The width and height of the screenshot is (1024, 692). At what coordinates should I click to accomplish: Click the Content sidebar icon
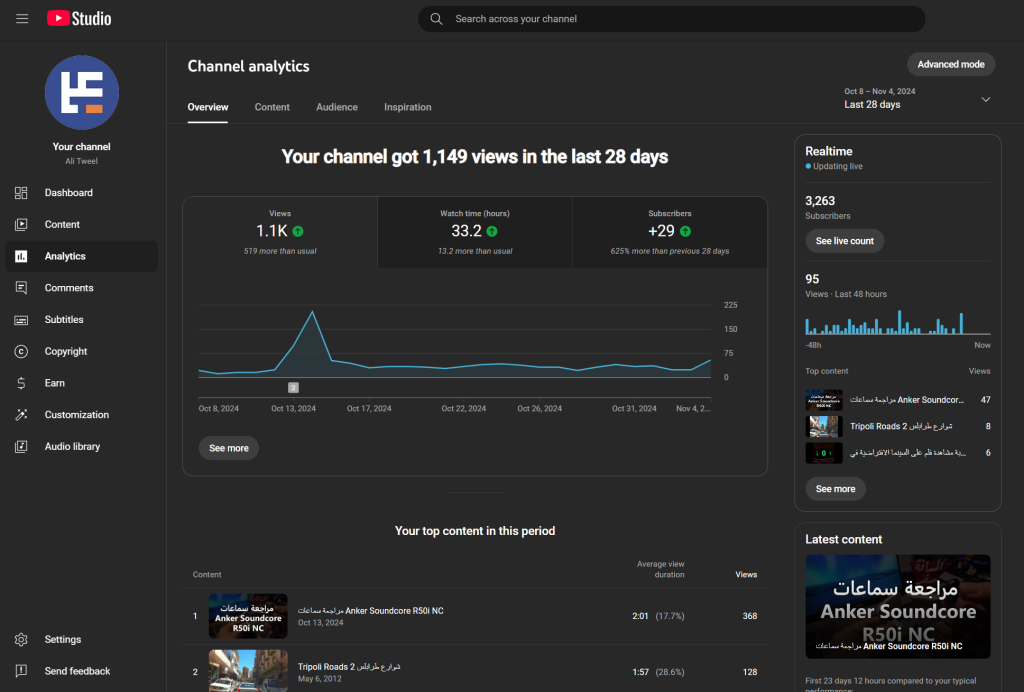[21, 225]
